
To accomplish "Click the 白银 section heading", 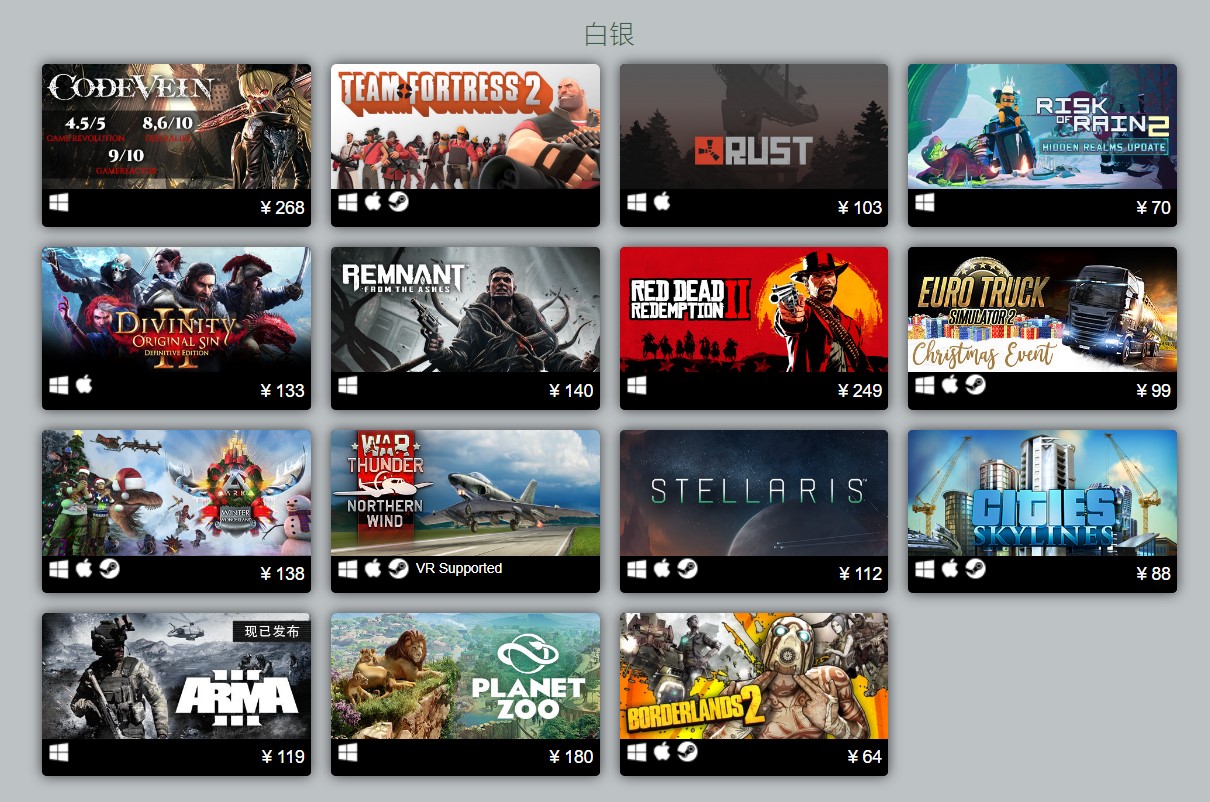I will tap(609, 34).
